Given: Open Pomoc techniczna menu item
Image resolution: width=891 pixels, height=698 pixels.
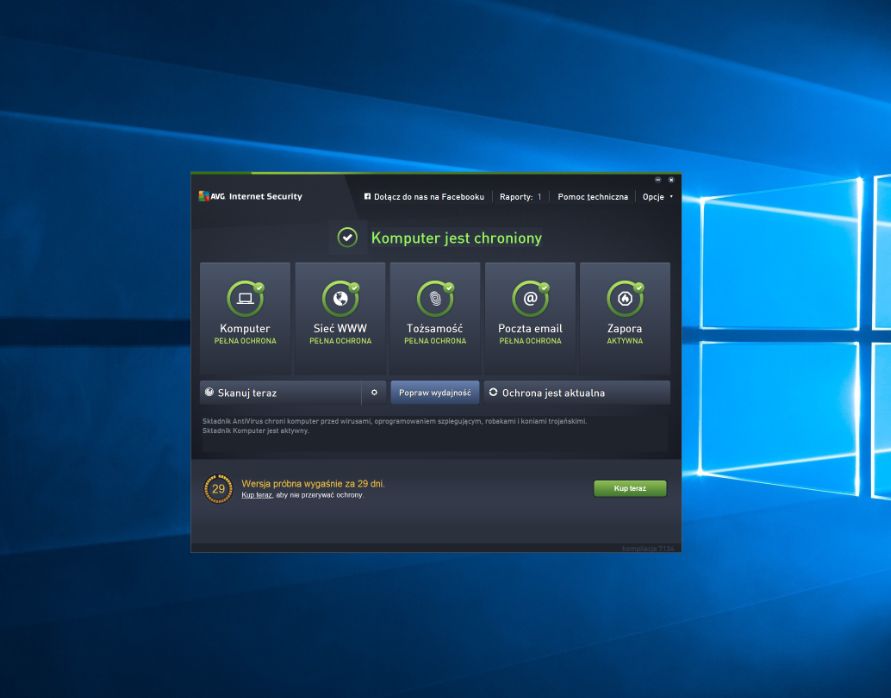Looking at the screenshot, I should tap(593, 197).
